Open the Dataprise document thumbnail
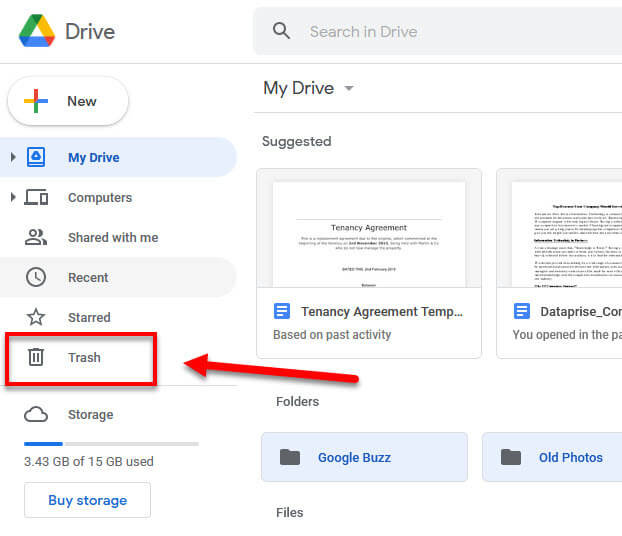Image resolution: width=622 pixels, height=536 pixels. coord(560,229)
